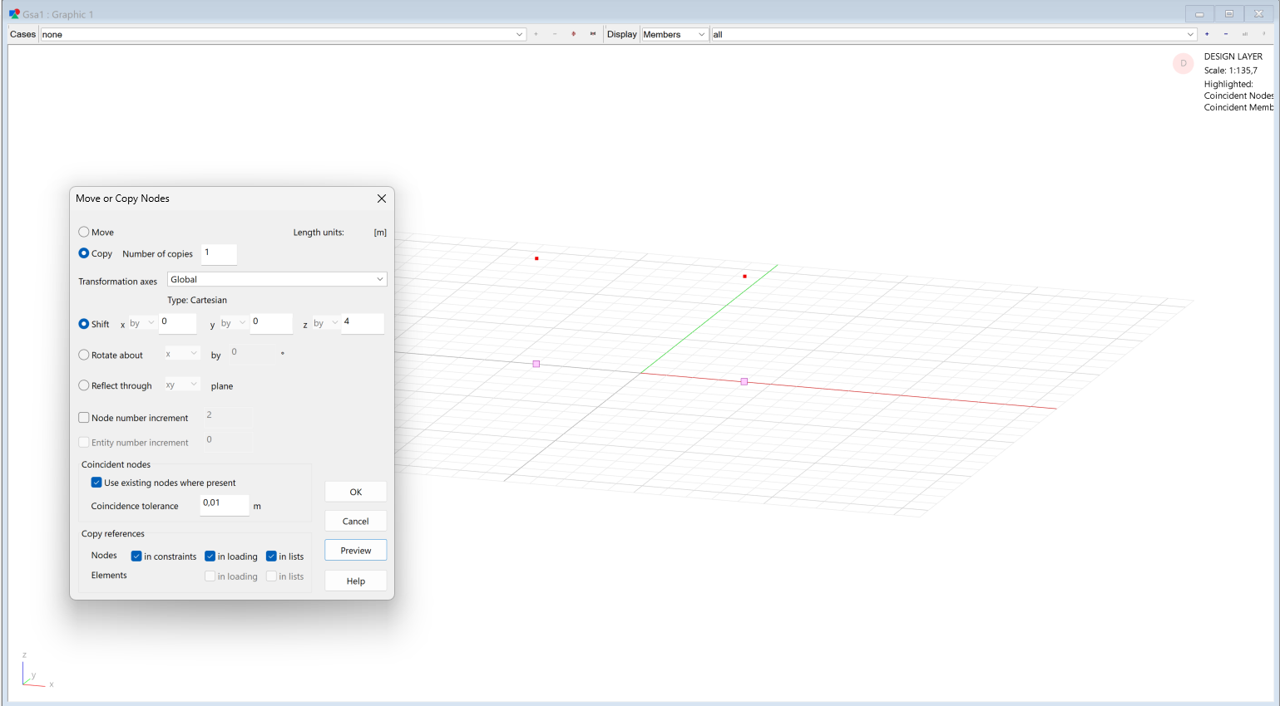Screen dimensions: 1280x706
Task: Click the blue minus icon beside entity list
Action: (1226, 34)
